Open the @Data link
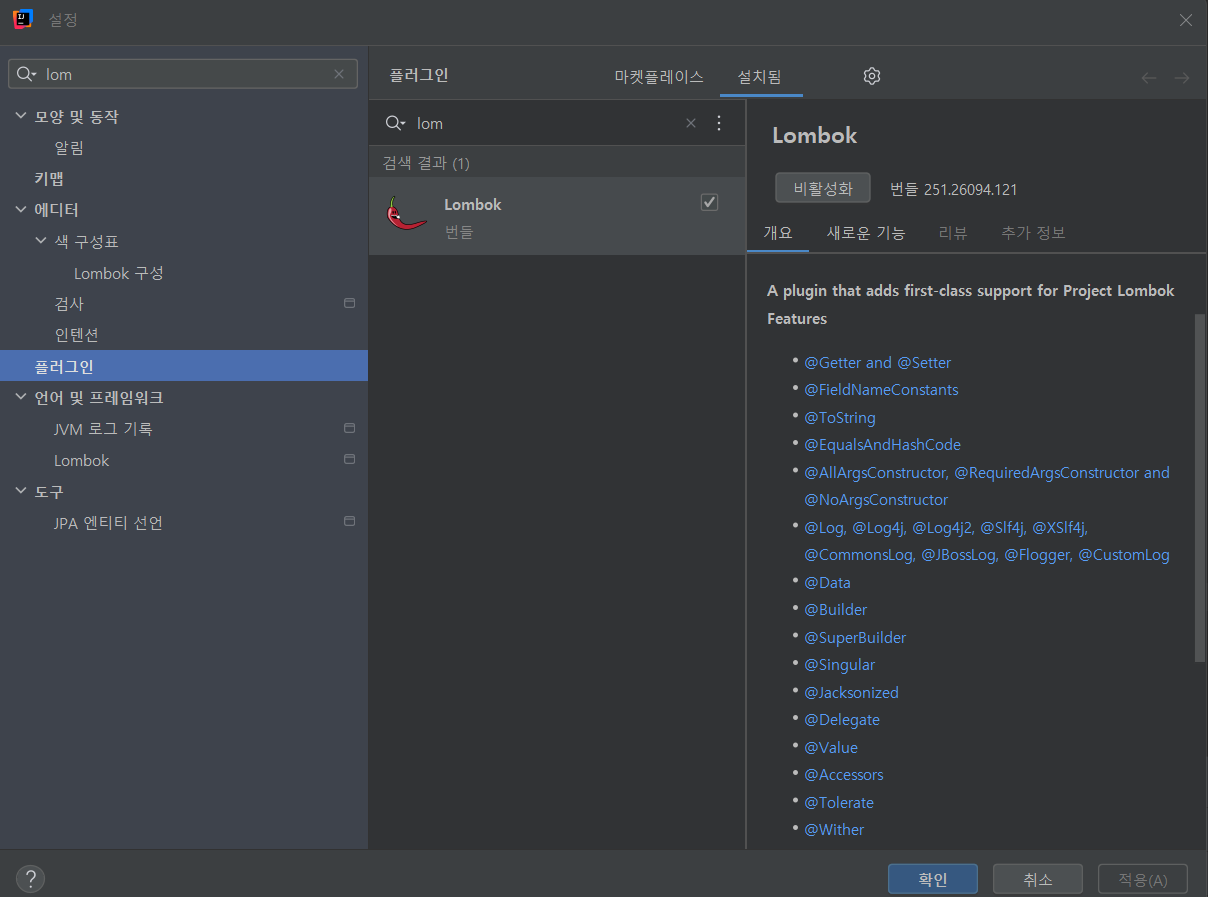 click(x=828, y=582)
